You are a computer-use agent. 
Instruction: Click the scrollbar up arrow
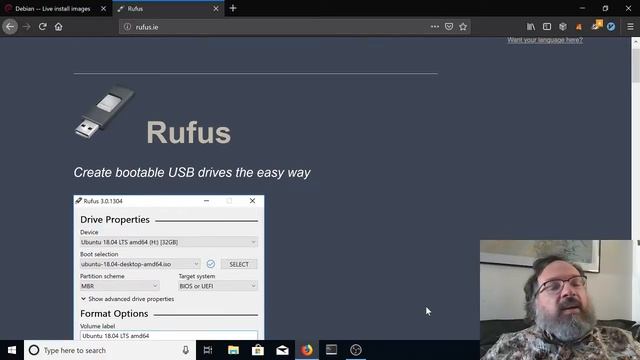point(636,41)
